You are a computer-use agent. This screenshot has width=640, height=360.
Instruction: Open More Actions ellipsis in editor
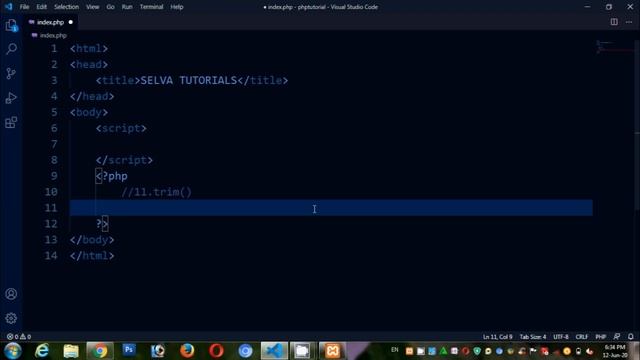click(x=629, y=22)
